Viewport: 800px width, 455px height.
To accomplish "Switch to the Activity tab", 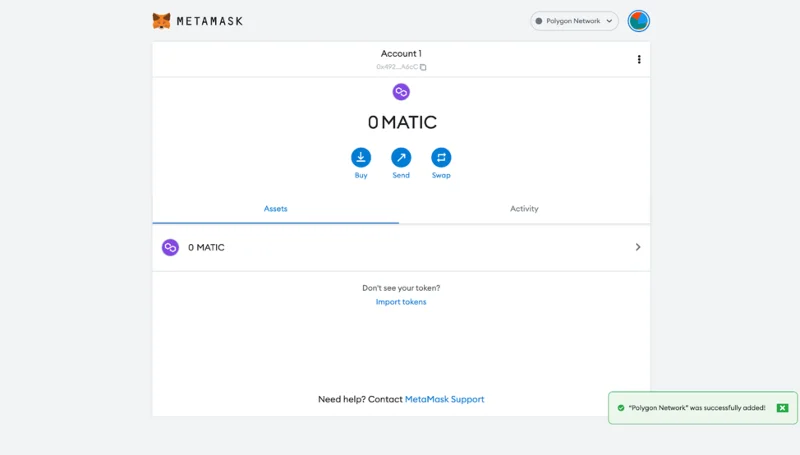I will pos(524,209).
